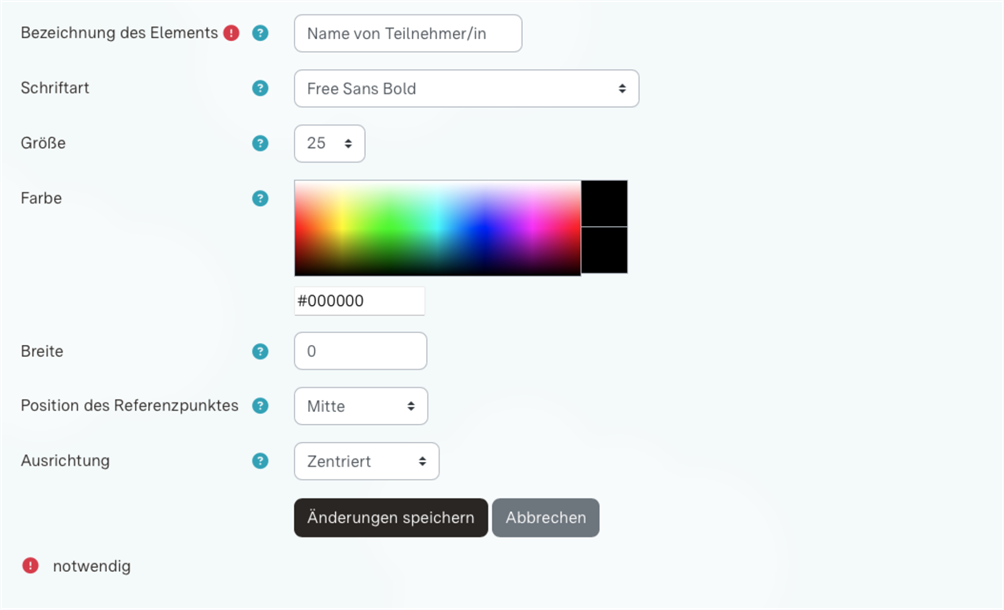Click the help icon next to Schriftart
Image resolution: width=1004 pixels, height=610 pixels.
pos(260,88)
